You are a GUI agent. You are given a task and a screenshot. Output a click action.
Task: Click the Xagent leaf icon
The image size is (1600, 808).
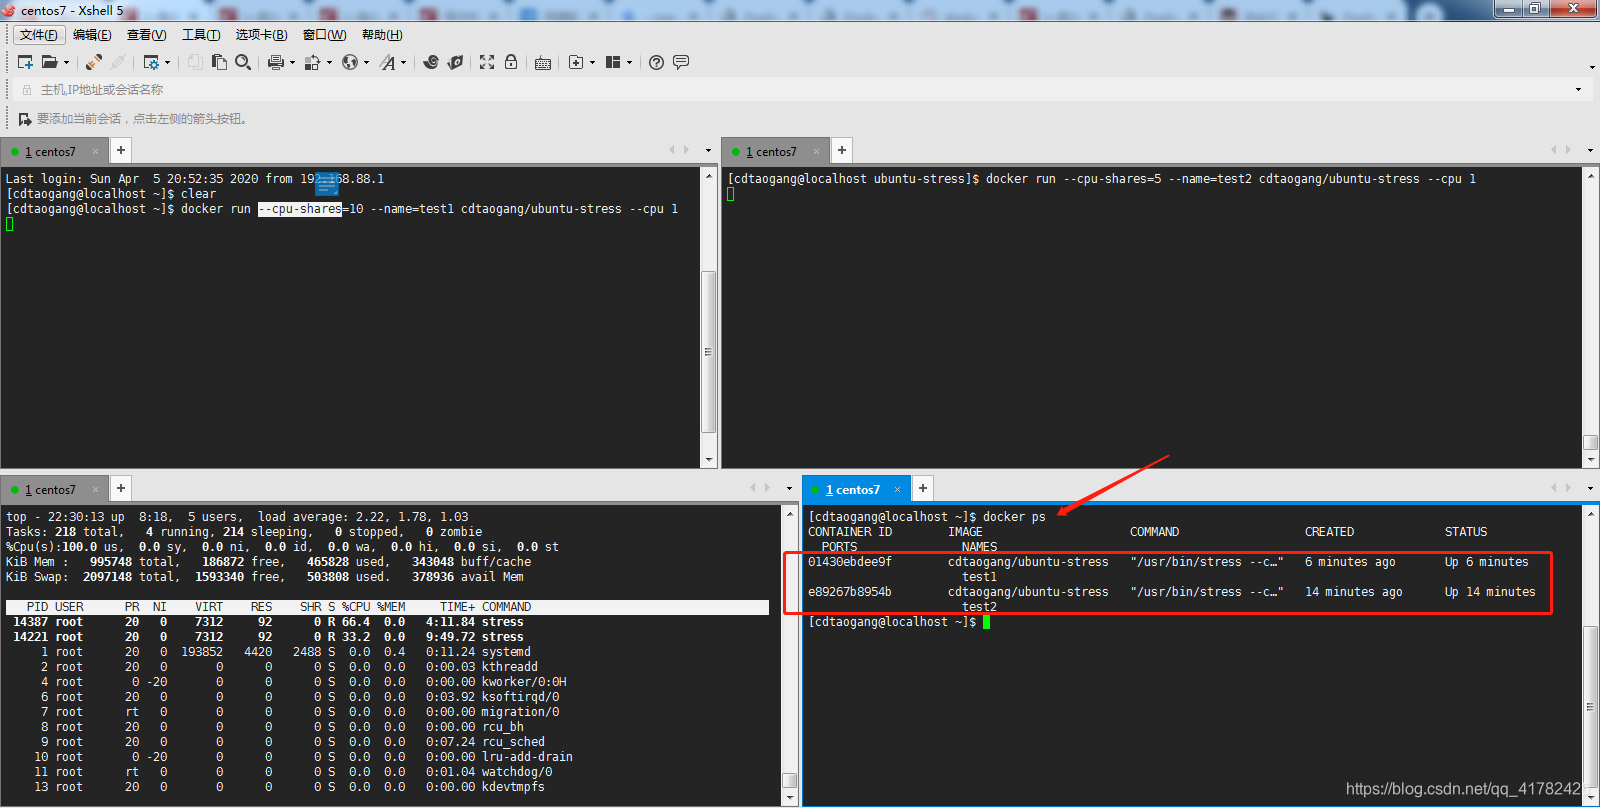(x=455, y=62)
